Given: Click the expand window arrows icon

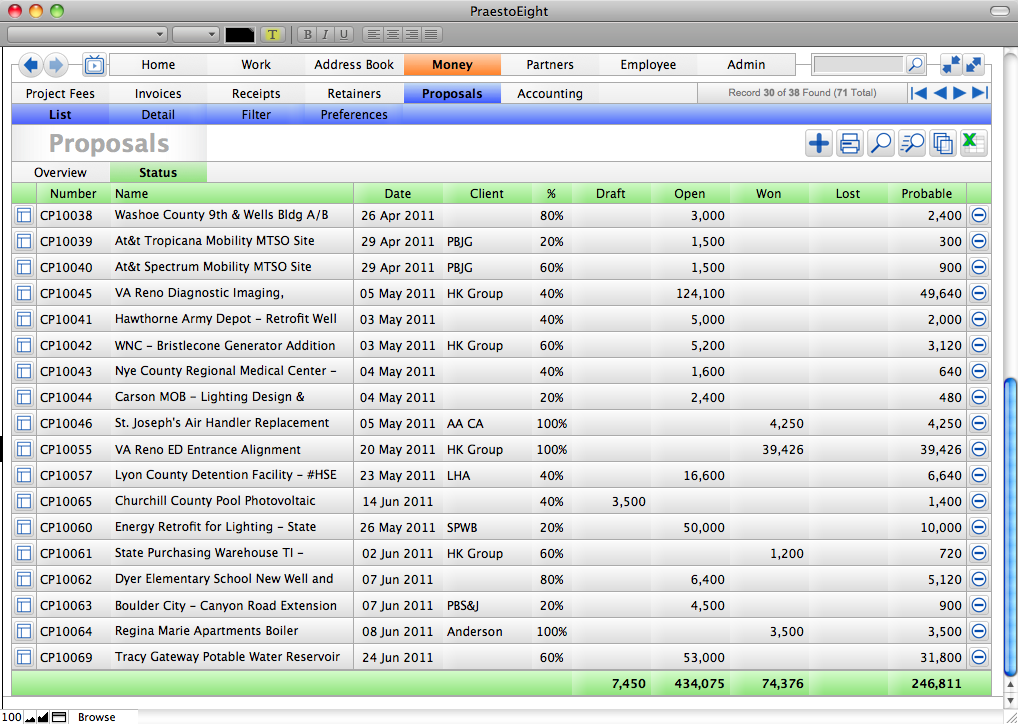Looking at the screenshot, I should tap(974, 64).
